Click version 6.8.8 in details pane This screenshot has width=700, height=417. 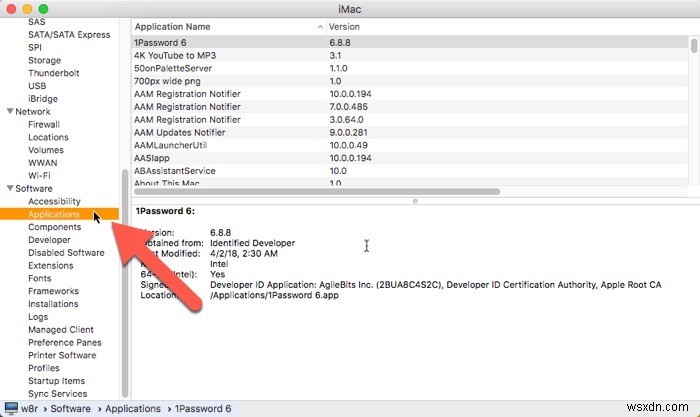(221, 233)
